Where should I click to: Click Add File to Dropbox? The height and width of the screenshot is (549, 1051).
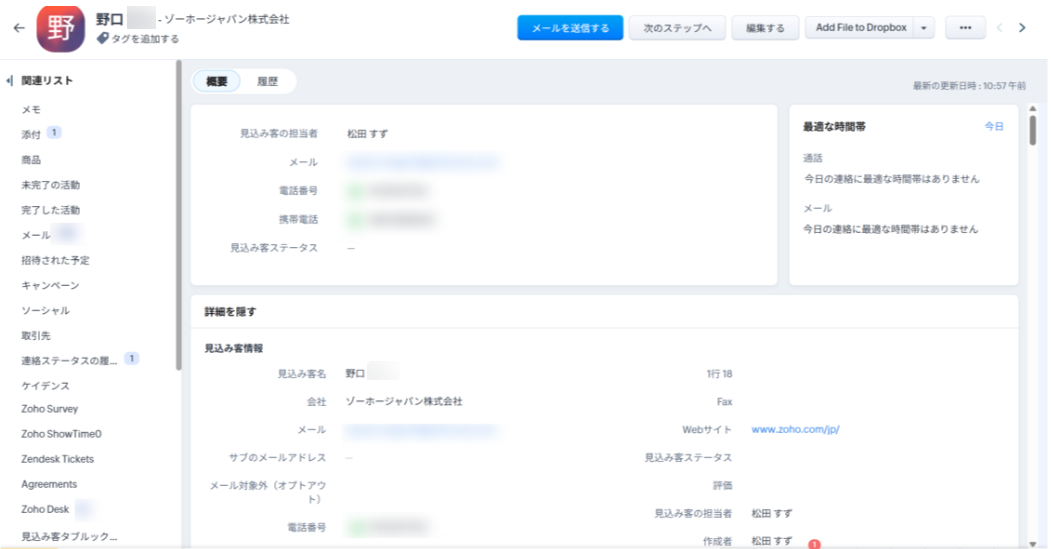(x=860, y=28)
